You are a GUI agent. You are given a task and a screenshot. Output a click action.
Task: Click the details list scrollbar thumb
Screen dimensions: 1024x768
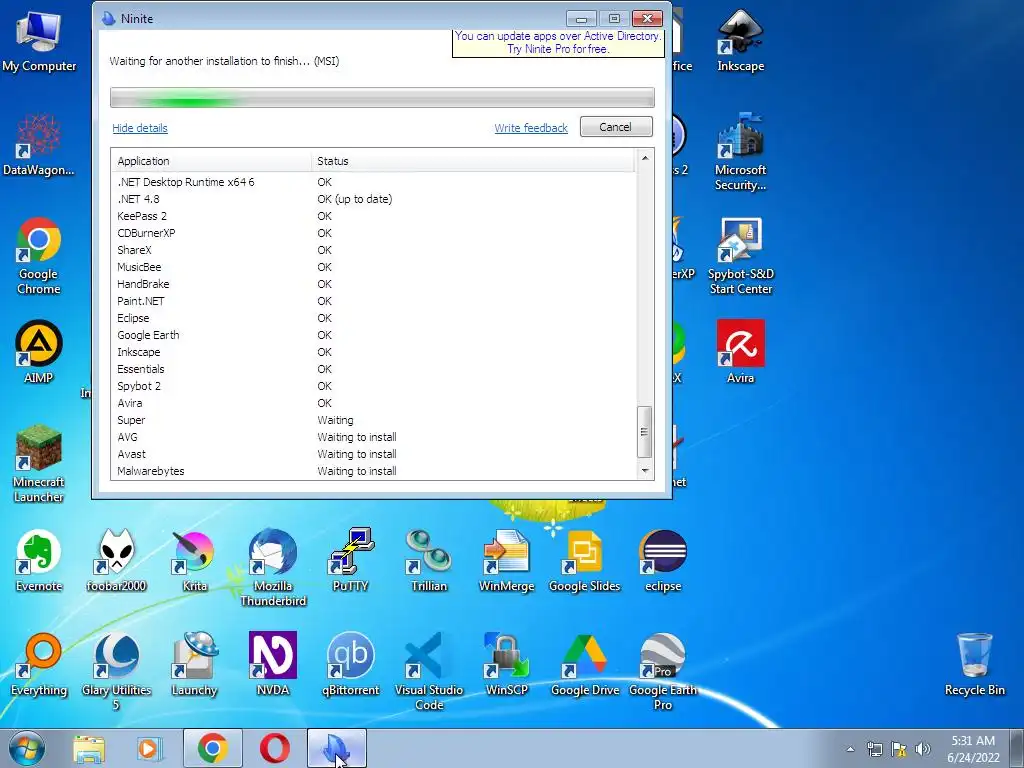click(x=645, y=432)
